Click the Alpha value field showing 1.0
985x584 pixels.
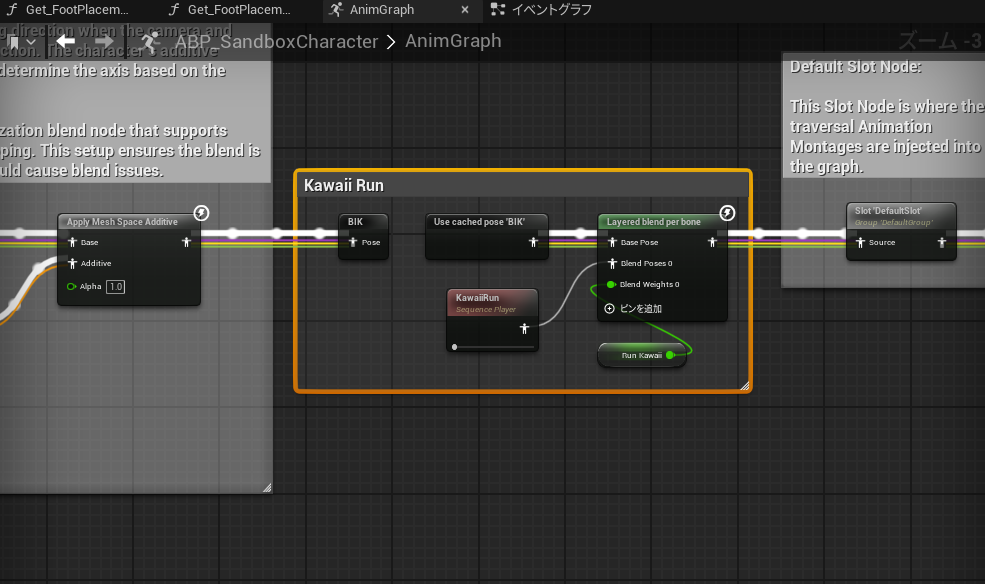(116, 287)
